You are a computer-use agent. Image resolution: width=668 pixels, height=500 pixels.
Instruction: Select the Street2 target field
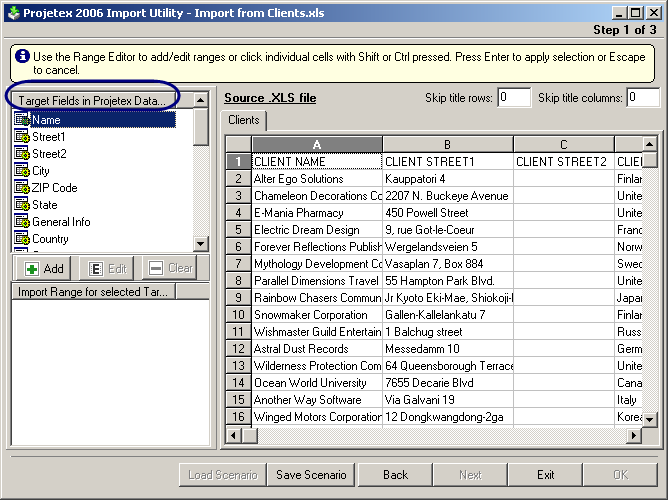pyautogui.click(x=49, y=154)
